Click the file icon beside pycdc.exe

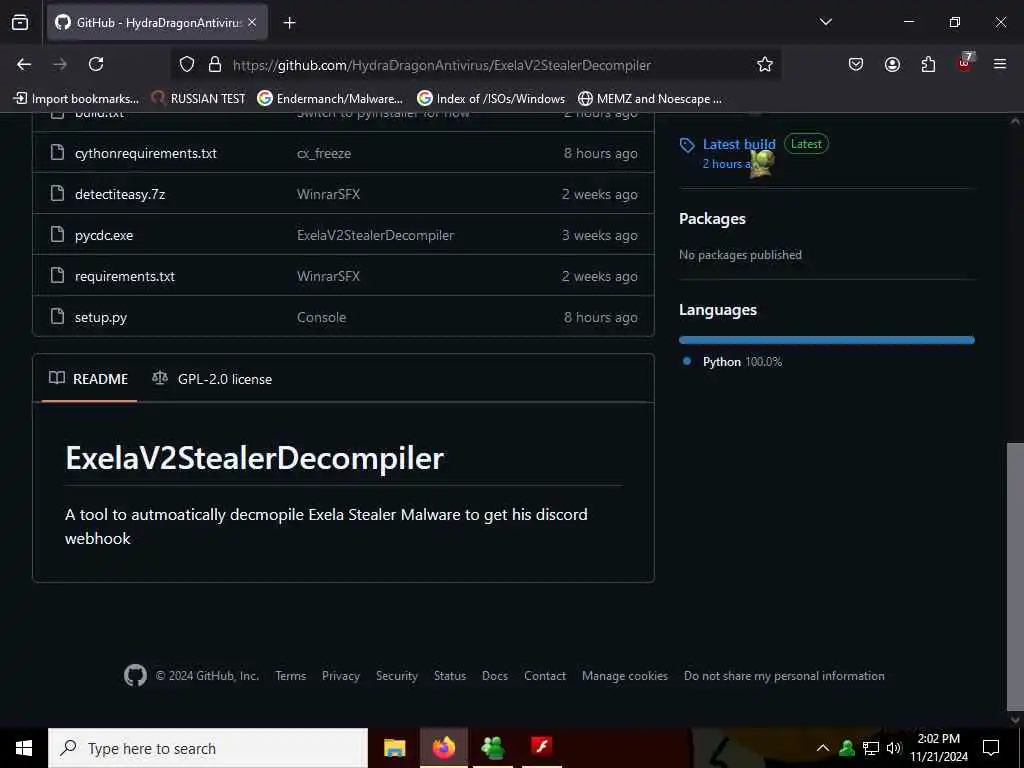57,234
